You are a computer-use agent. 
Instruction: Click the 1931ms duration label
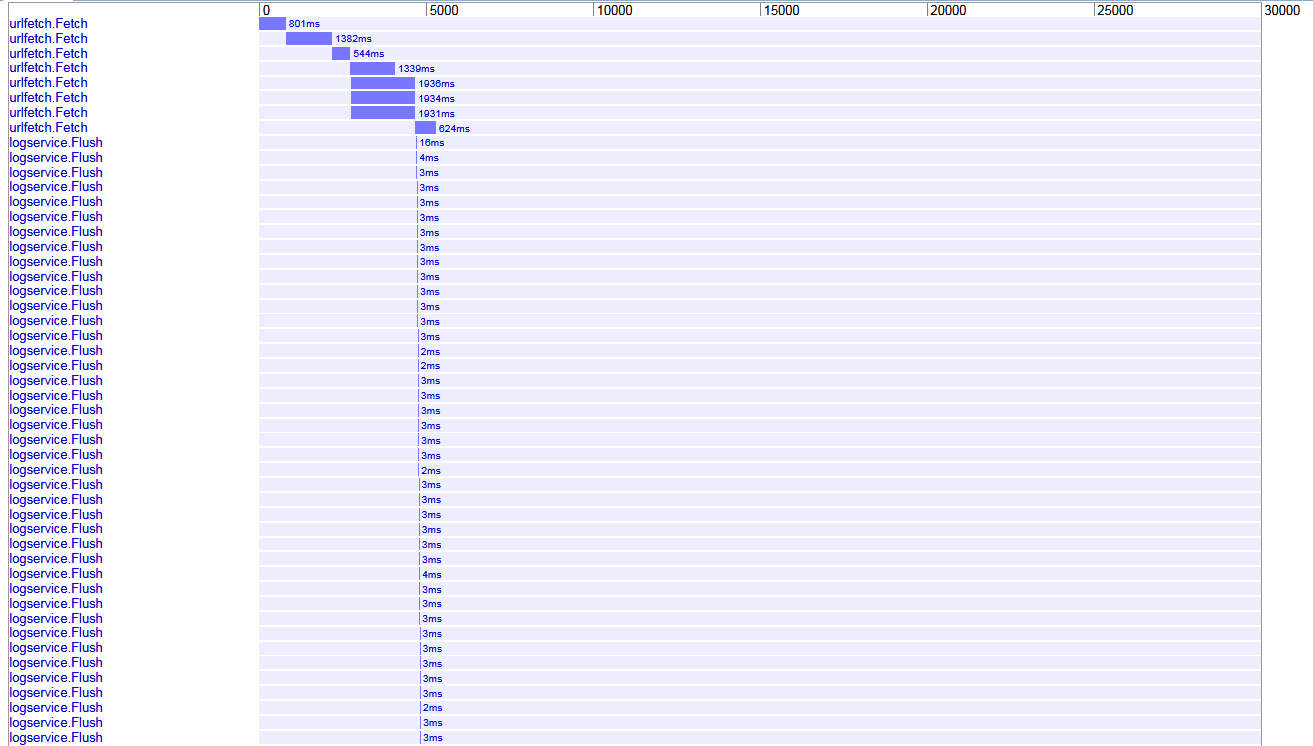coord(436,114)
